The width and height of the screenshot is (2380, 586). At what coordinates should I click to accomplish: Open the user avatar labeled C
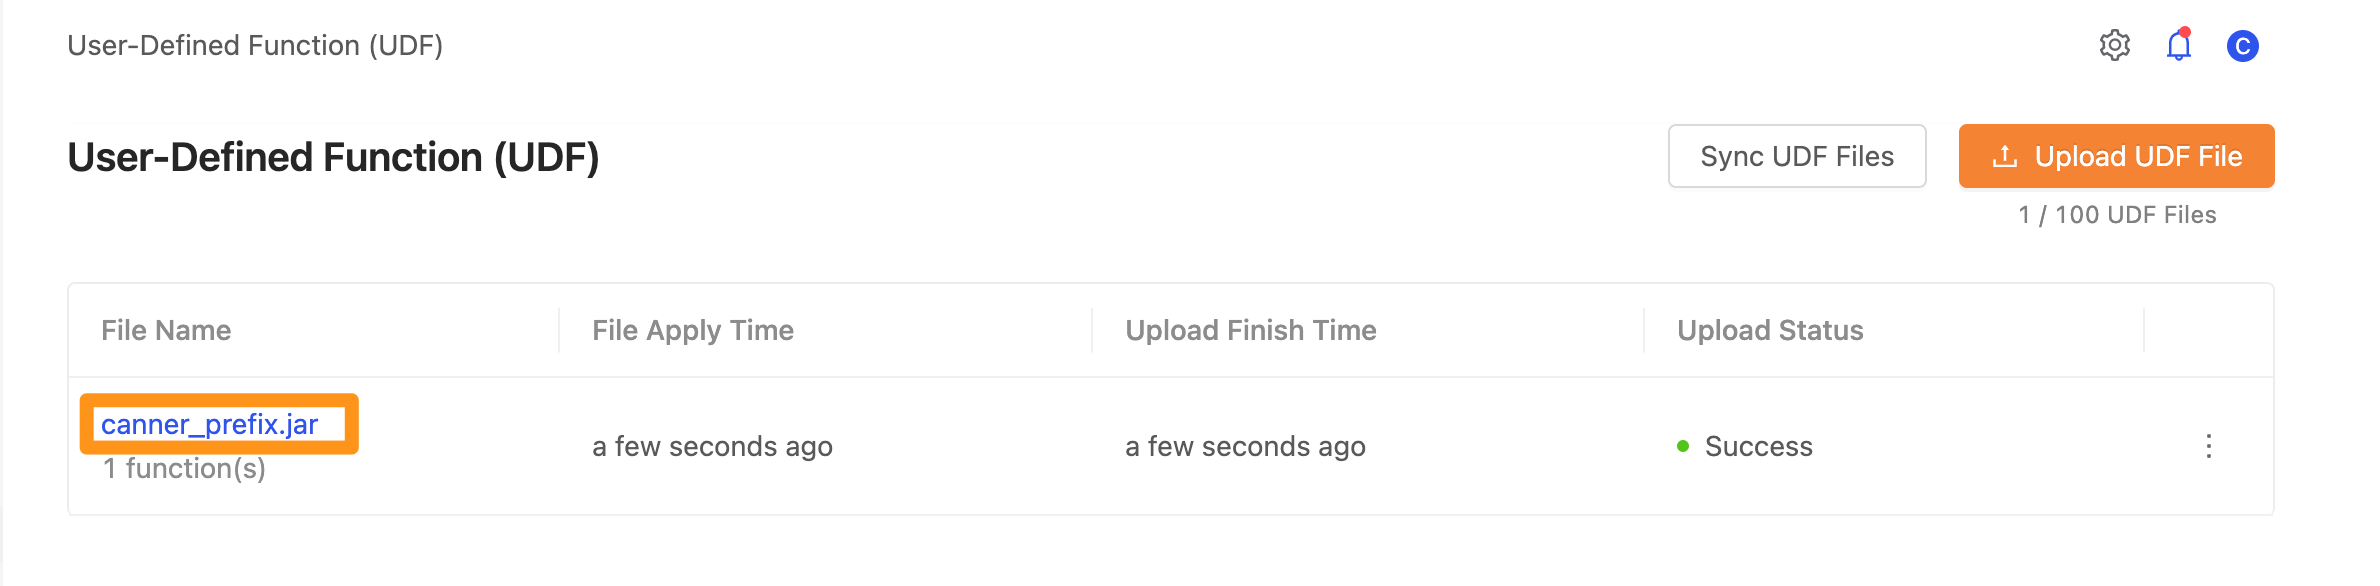tap(2243, 46)
